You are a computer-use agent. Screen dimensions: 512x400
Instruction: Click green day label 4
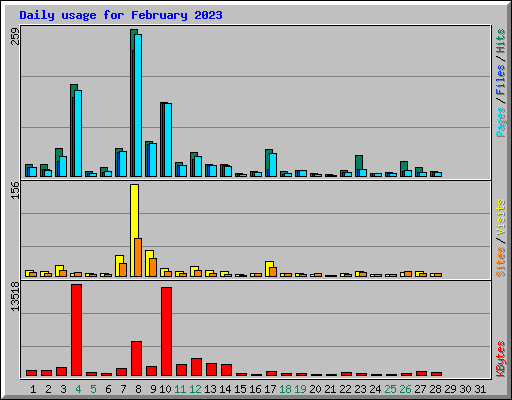click(78, 389)
